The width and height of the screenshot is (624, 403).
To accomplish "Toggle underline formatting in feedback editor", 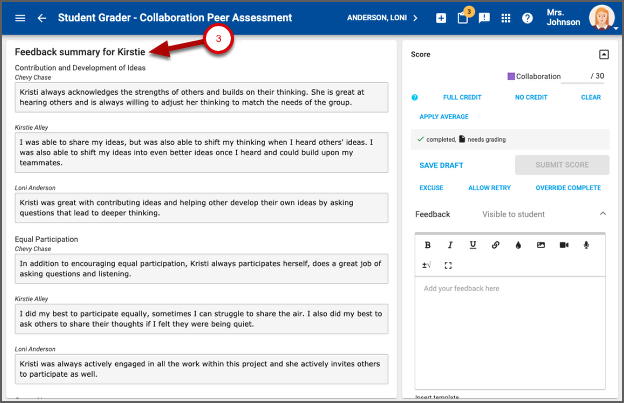I will pyautogui.click(x=473, y=245).
